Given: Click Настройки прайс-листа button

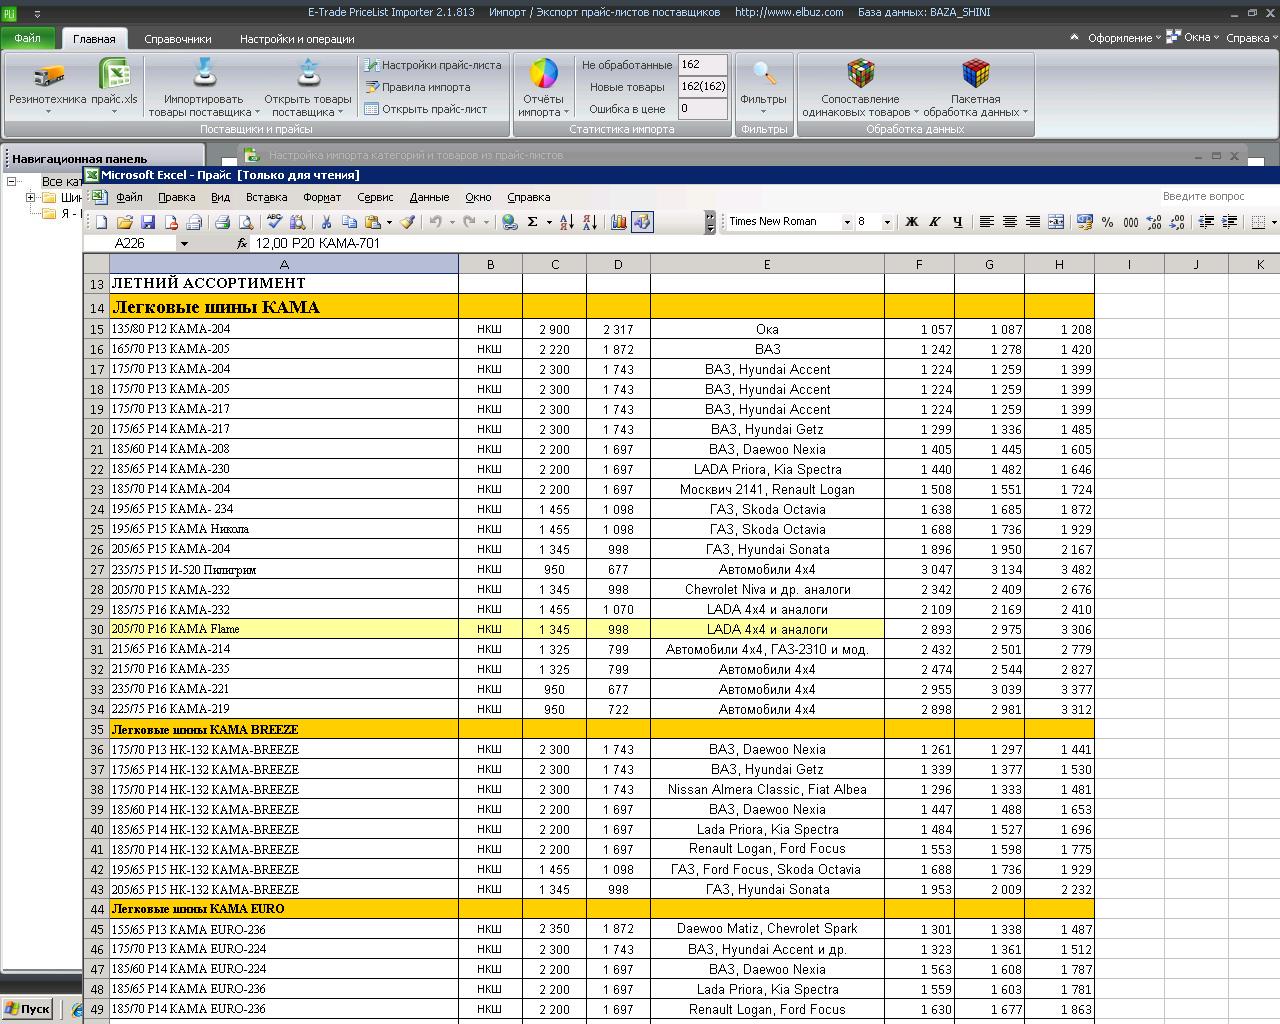Looking at the screenshot, I should (432, 65).
